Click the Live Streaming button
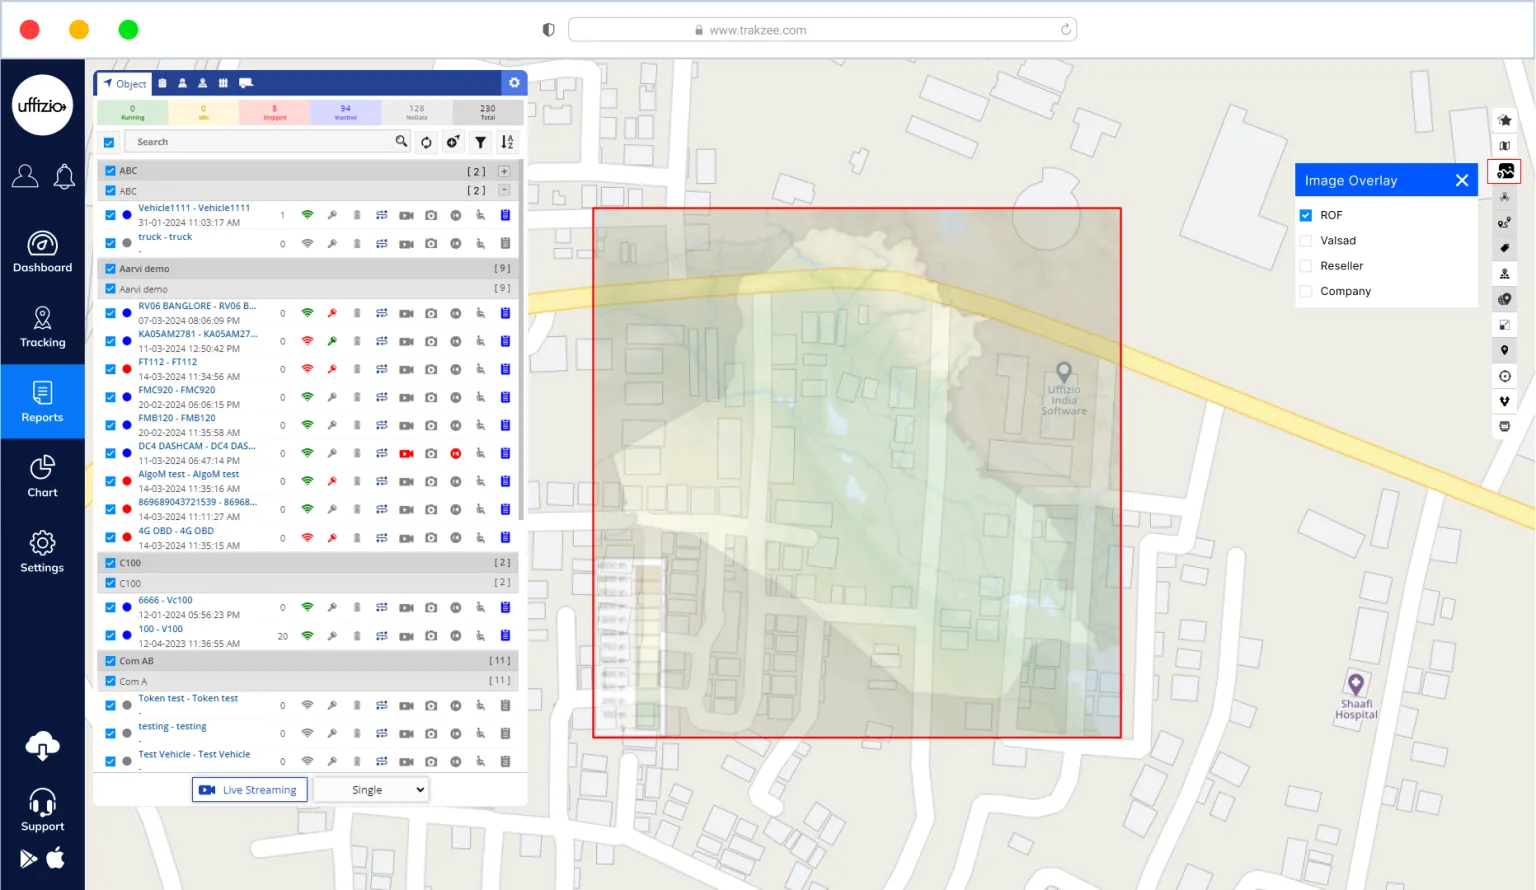 (x=249, y=790)
